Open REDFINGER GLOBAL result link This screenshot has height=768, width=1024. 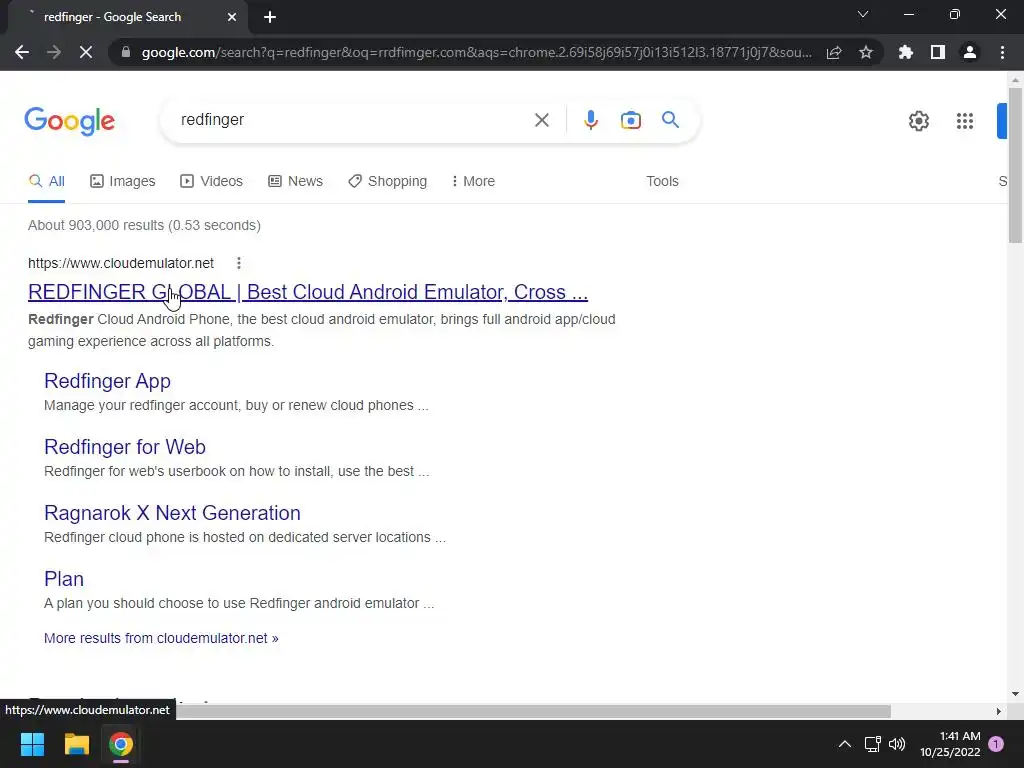tap(308, 292)
